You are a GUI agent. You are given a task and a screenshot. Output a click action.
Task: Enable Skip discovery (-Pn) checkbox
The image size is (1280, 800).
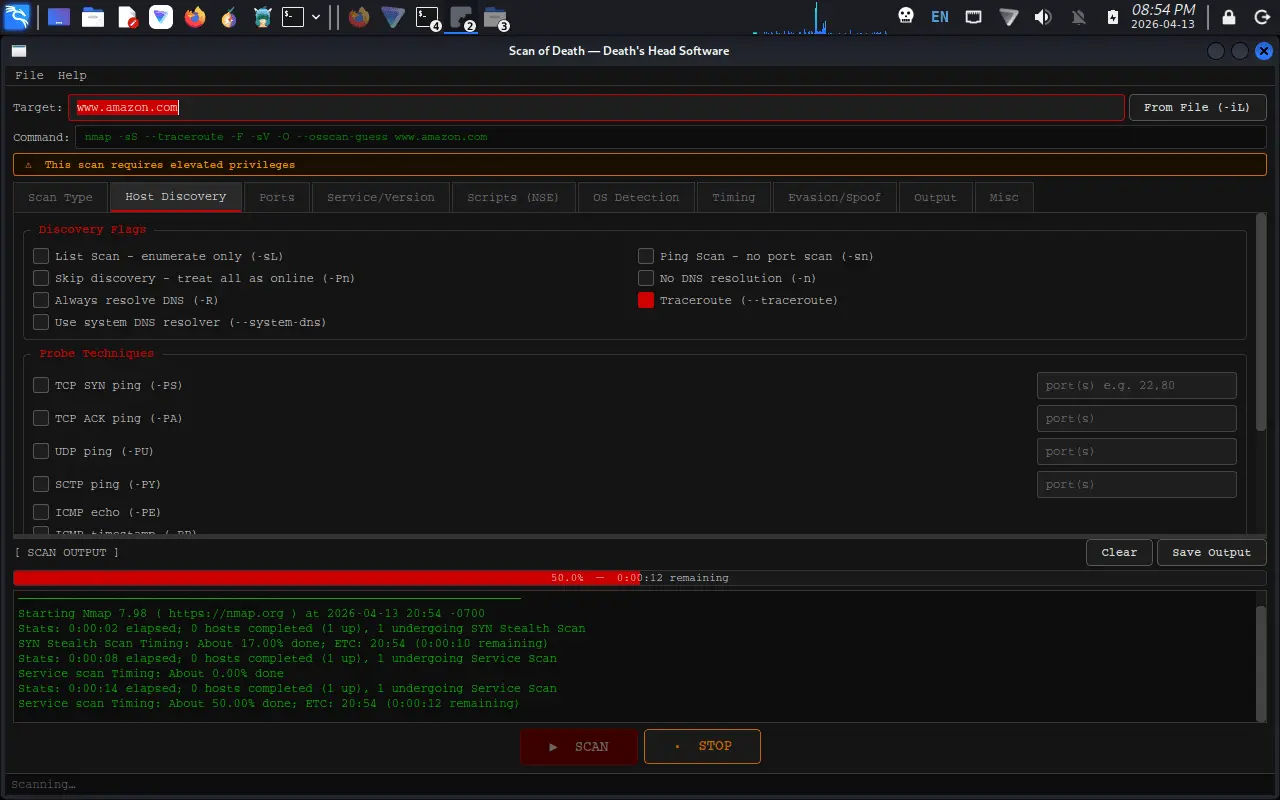click(x=41, y=278)
